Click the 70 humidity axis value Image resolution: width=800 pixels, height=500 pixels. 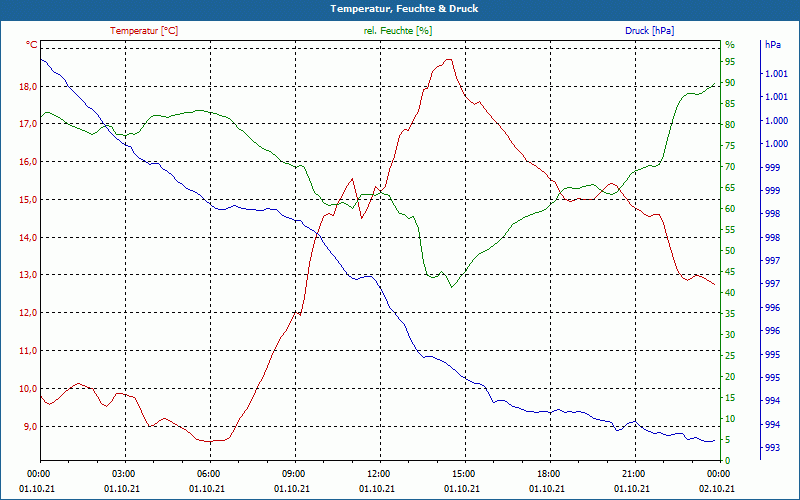point(730,167)
